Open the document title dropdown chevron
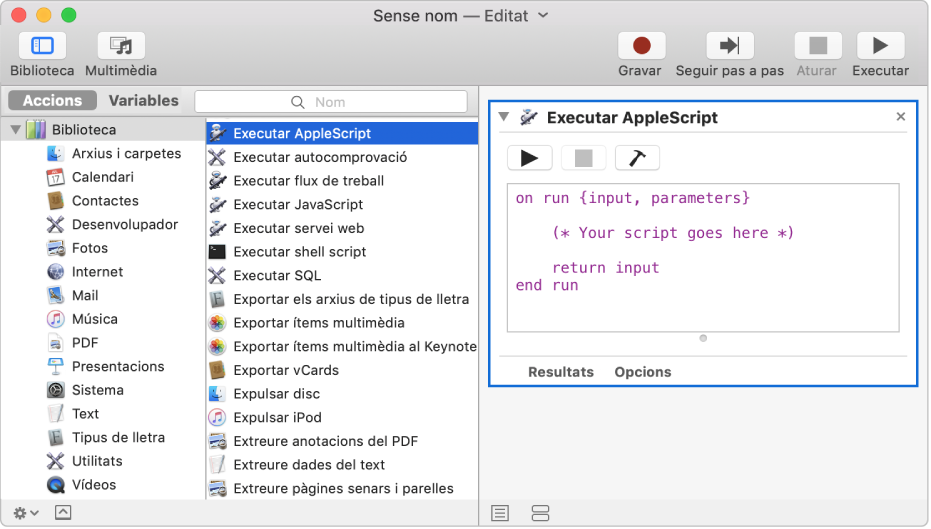This screenshot has width=931, height=529. pyautogui.click(x=543, y=16)
